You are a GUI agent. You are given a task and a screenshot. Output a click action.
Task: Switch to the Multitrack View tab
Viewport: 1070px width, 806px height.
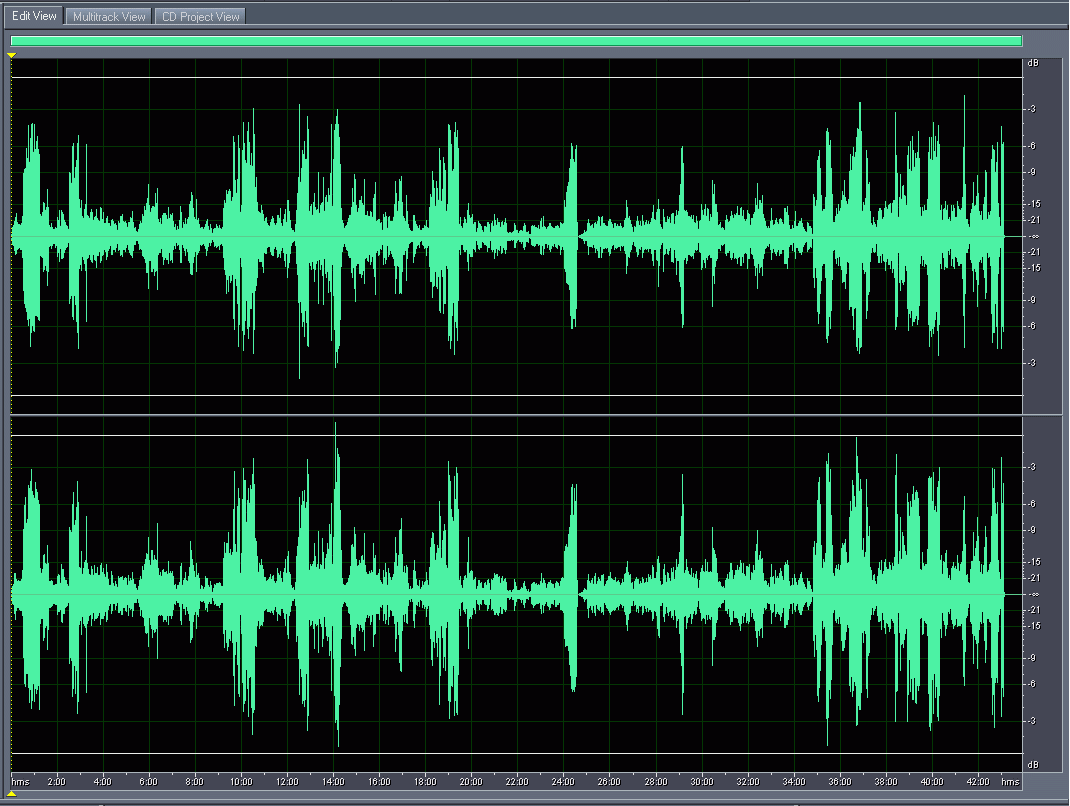(x=109, y=16)
